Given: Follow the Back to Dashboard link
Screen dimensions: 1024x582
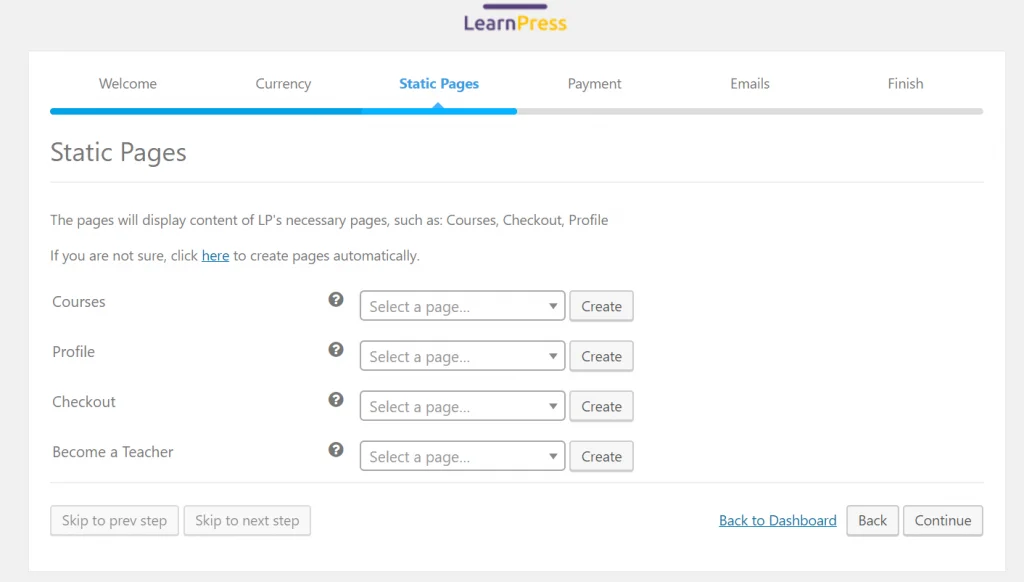Looking at the screenshot, I should pos(777,520).
